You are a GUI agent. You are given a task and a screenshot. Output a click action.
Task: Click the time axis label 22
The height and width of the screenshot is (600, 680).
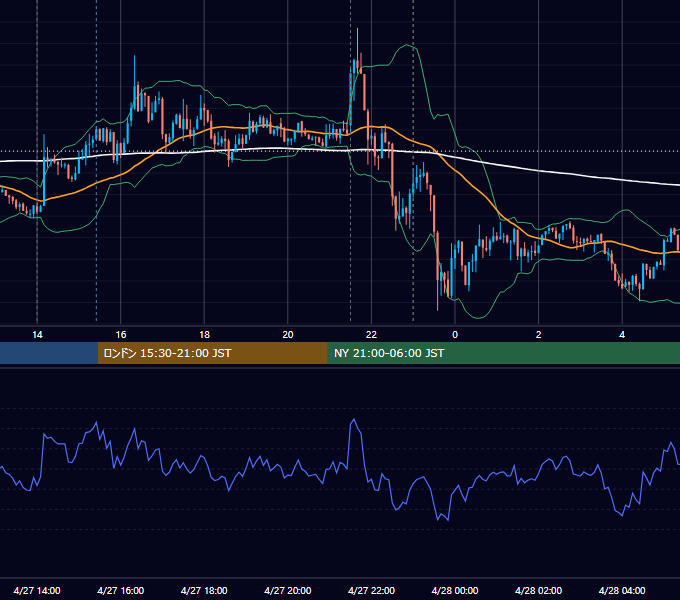(371, 335)
